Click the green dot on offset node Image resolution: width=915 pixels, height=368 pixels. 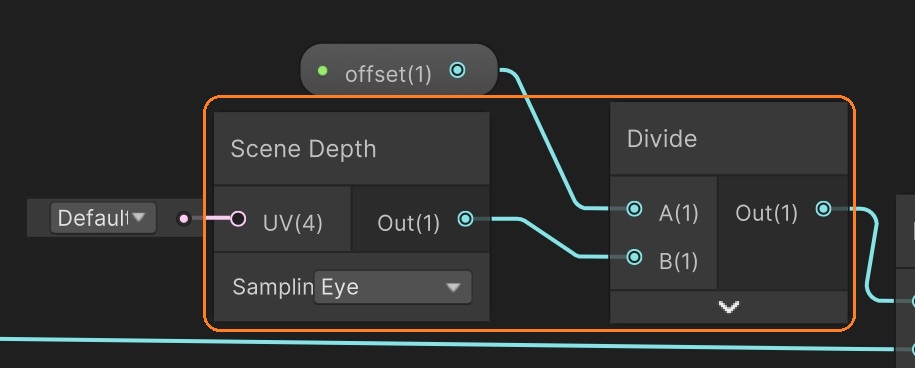point(322,71)
